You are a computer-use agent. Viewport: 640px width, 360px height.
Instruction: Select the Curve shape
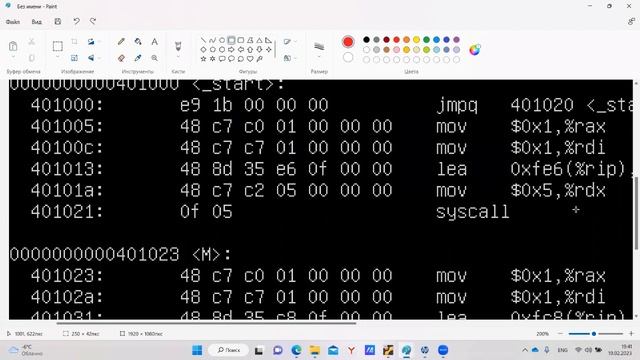212,40
